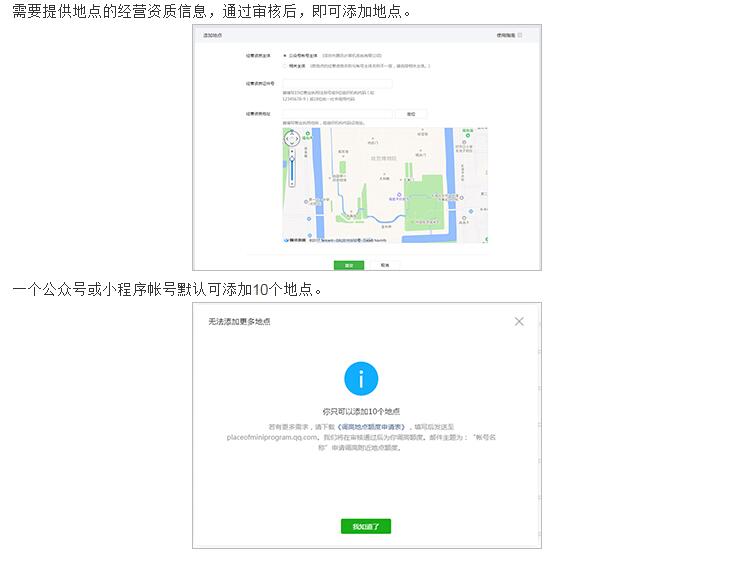Image resolution: width=733 pixels, height=564 pixels.
Task: Confirm with the green 确定 button
Action: point(348,265)
